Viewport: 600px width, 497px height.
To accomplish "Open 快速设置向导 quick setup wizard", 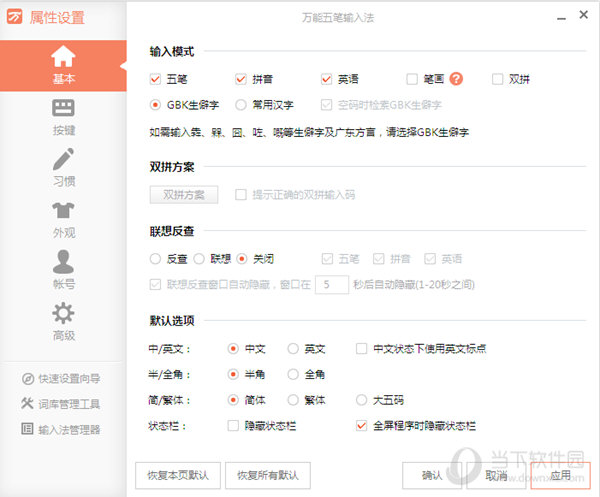I will 61,379.
